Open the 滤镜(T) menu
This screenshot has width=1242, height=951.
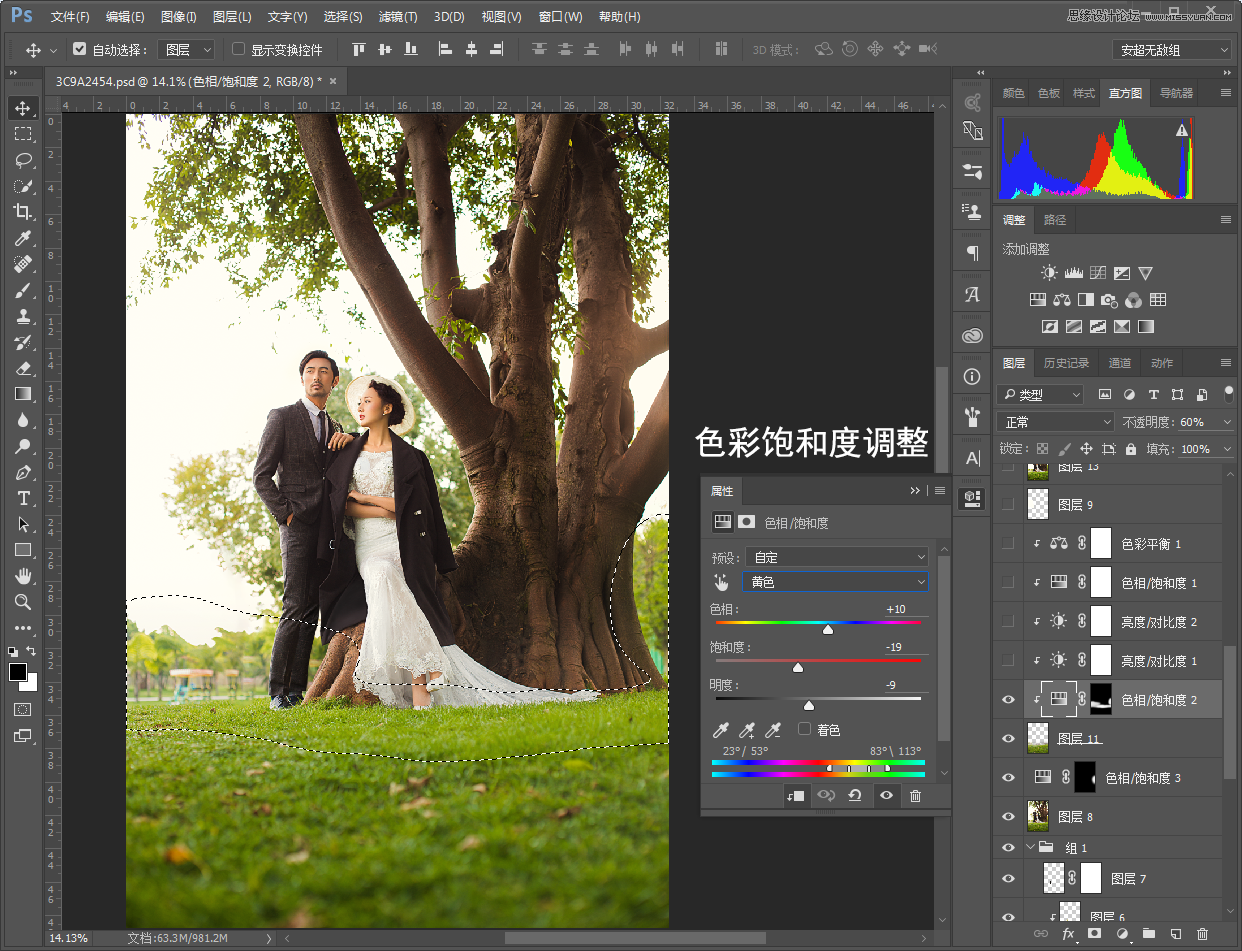coord(398,17)
